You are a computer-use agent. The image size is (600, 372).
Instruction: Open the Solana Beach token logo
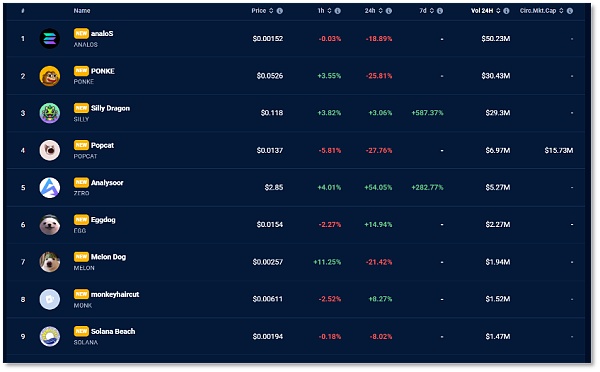(x=50, y=336)
